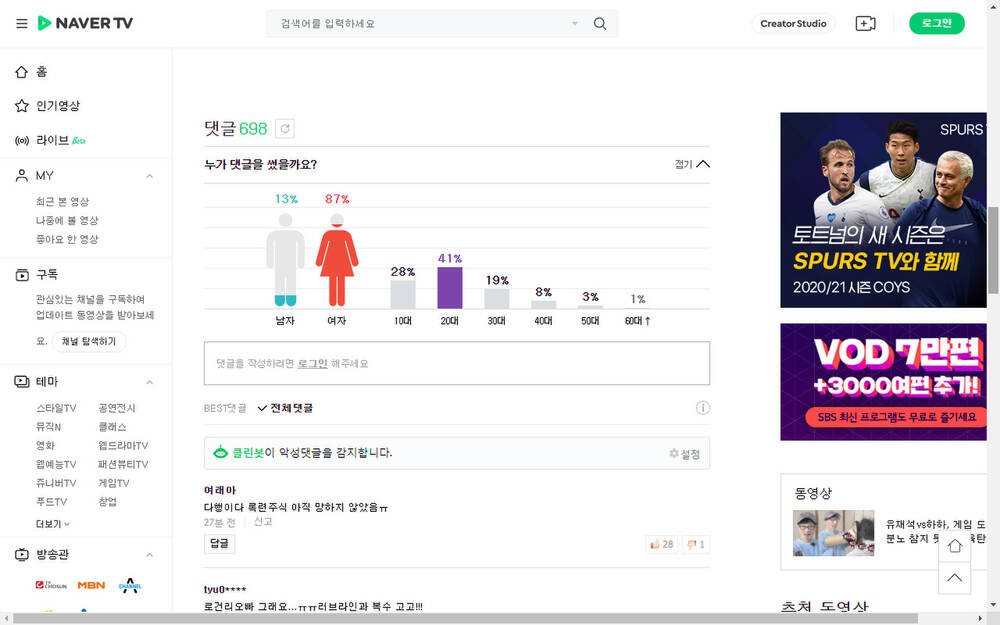Collapse the comment statistics with 접기
This screenshot has height=625, width=1000.
coord(692,164)
